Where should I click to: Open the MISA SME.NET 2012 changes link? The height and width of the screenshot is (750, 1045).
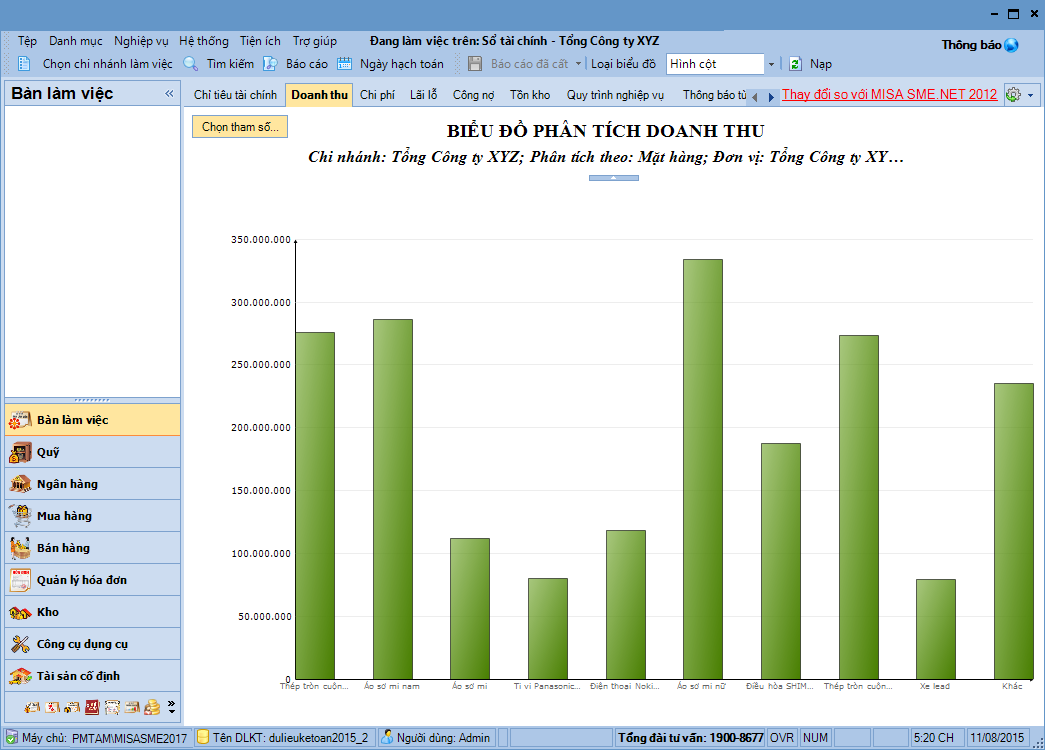coord(889,95)
